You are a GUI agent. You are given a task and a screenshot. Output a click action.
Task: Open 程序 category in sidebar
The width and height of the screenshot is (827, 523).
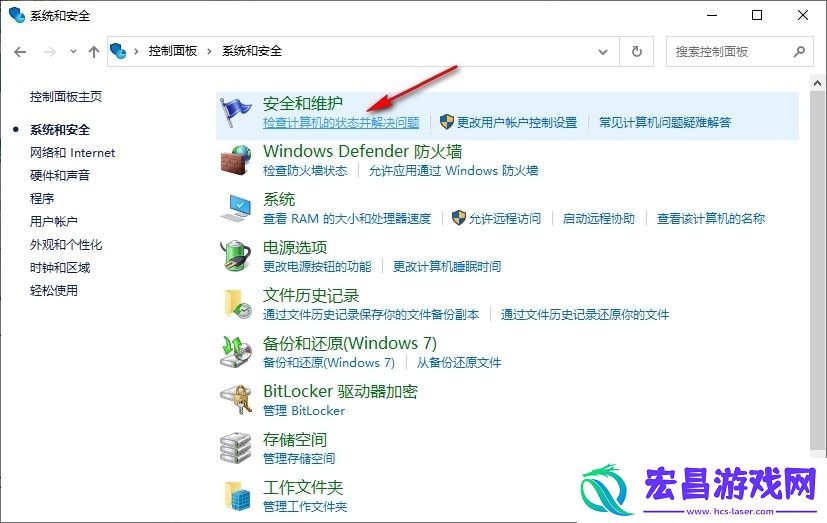coord(42,199)
